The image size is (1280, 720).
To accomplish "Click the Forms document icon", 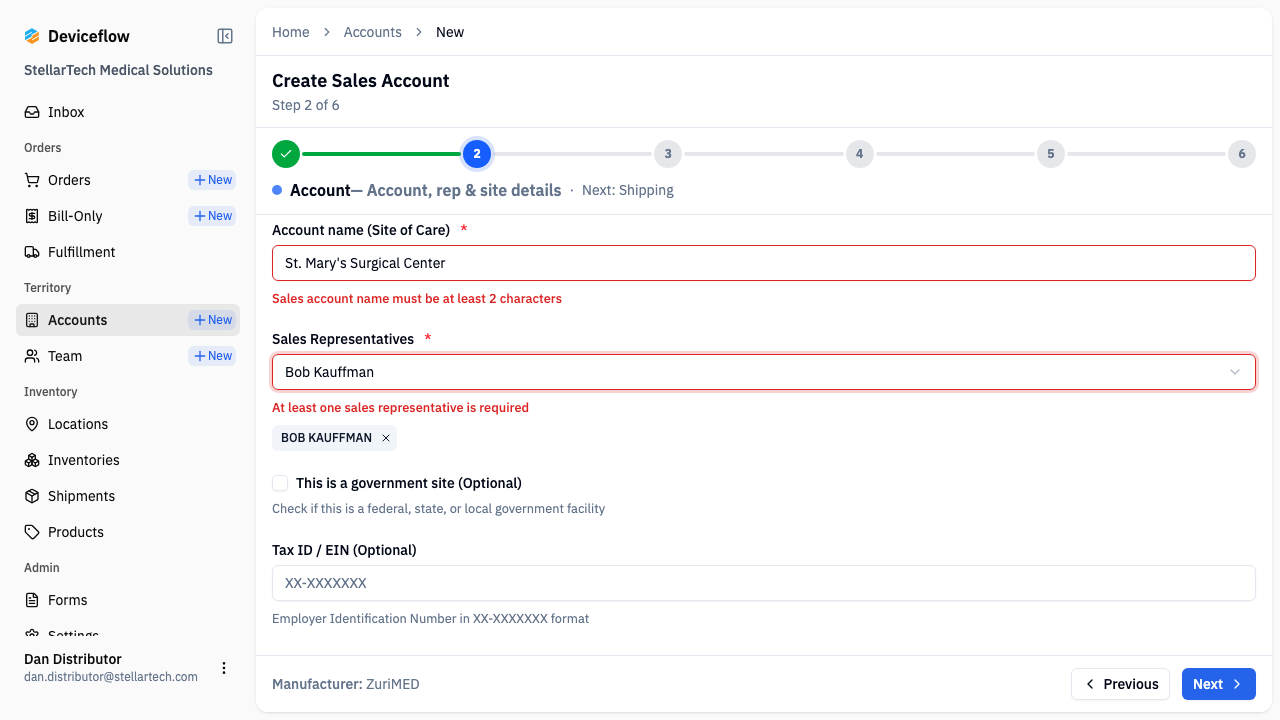I will (32, 600).
